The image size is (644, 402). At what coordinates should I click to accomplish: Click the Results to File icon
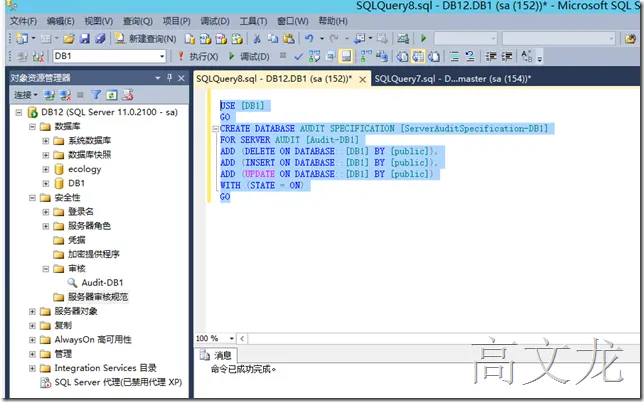click(434, 56)
